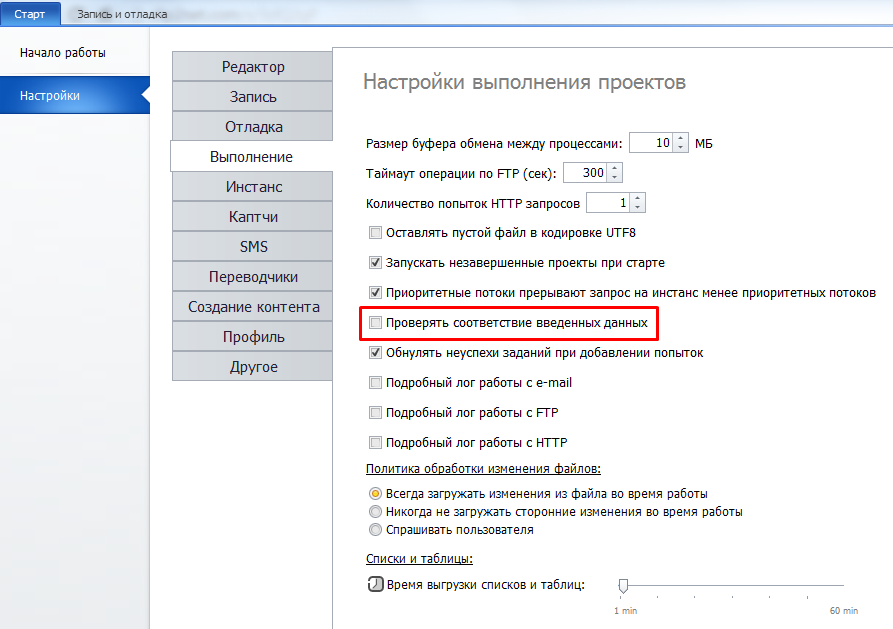
Task: Click the list unload time slider handle
Action: coord(623,586)
